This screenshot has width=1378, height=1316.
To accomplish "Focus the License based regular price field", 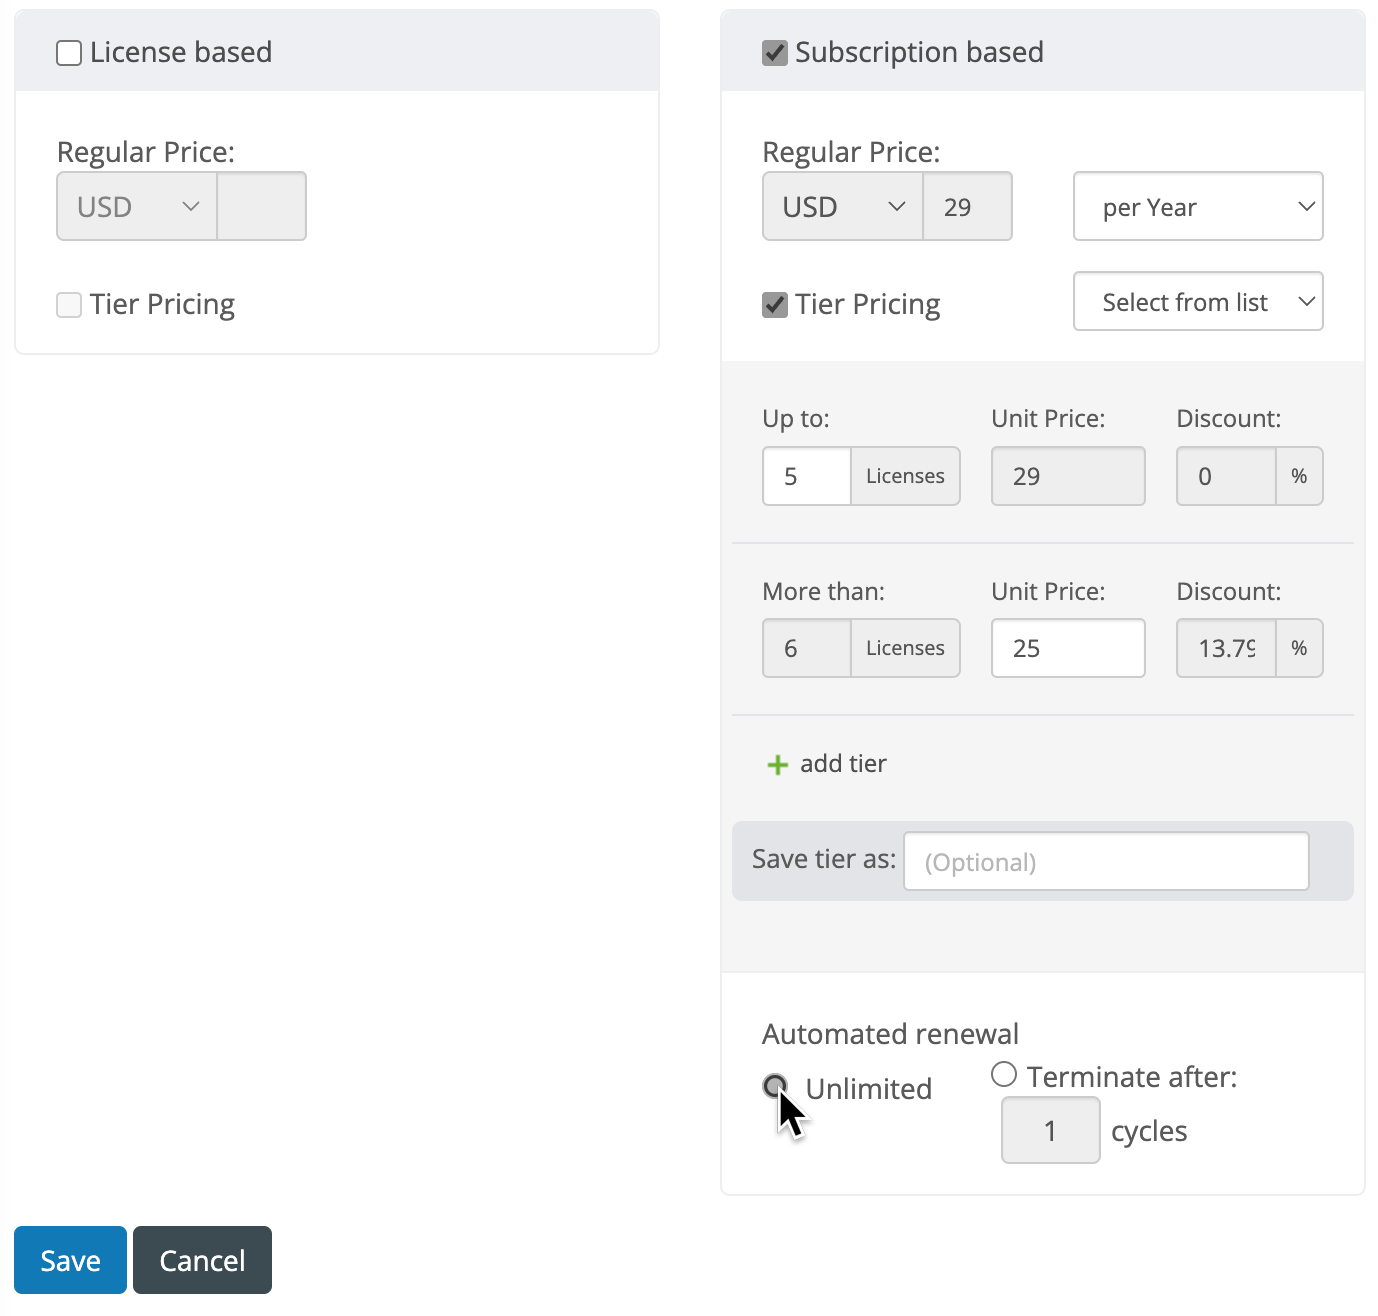I will pos(262,207).
